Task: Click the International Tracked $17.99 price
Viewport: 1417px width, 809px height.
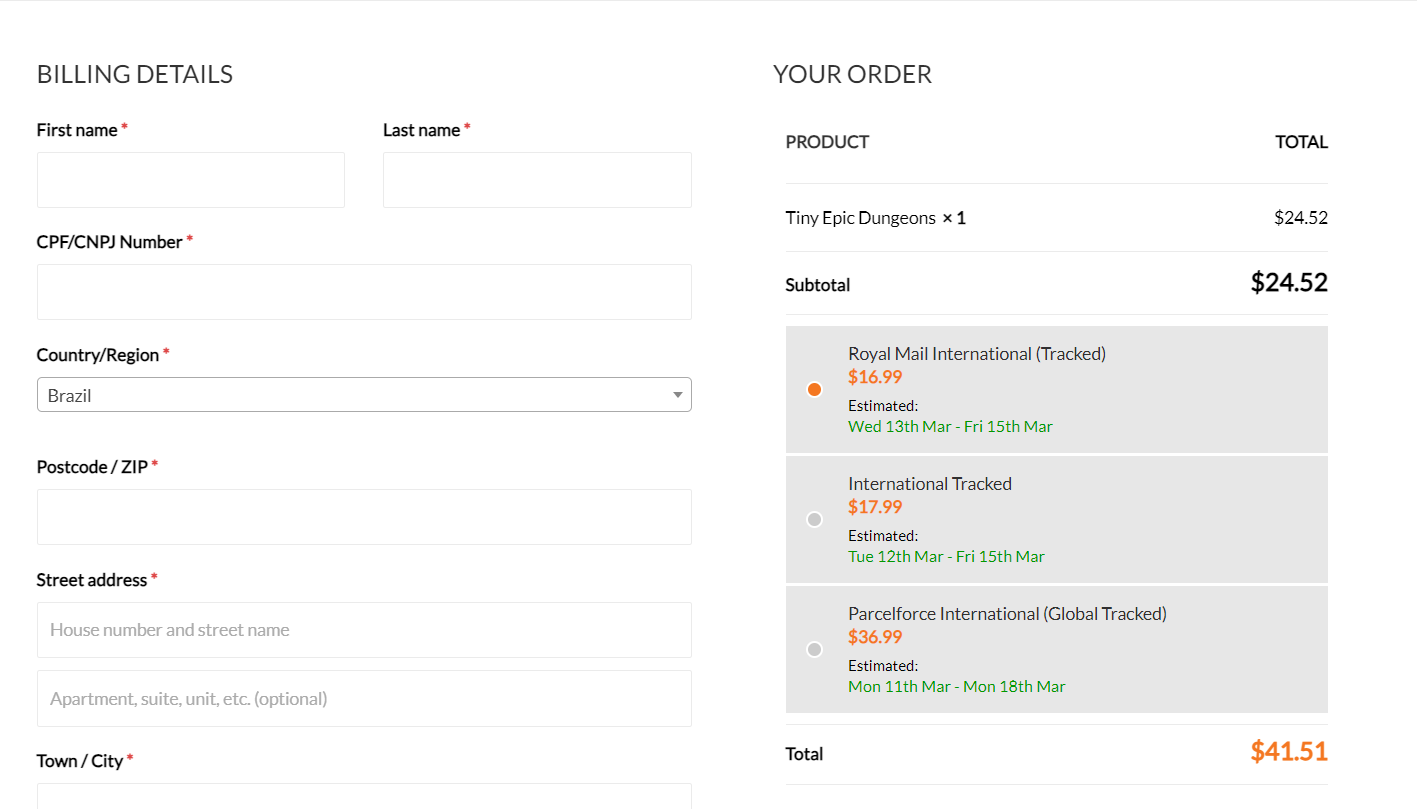Action: 875,507
